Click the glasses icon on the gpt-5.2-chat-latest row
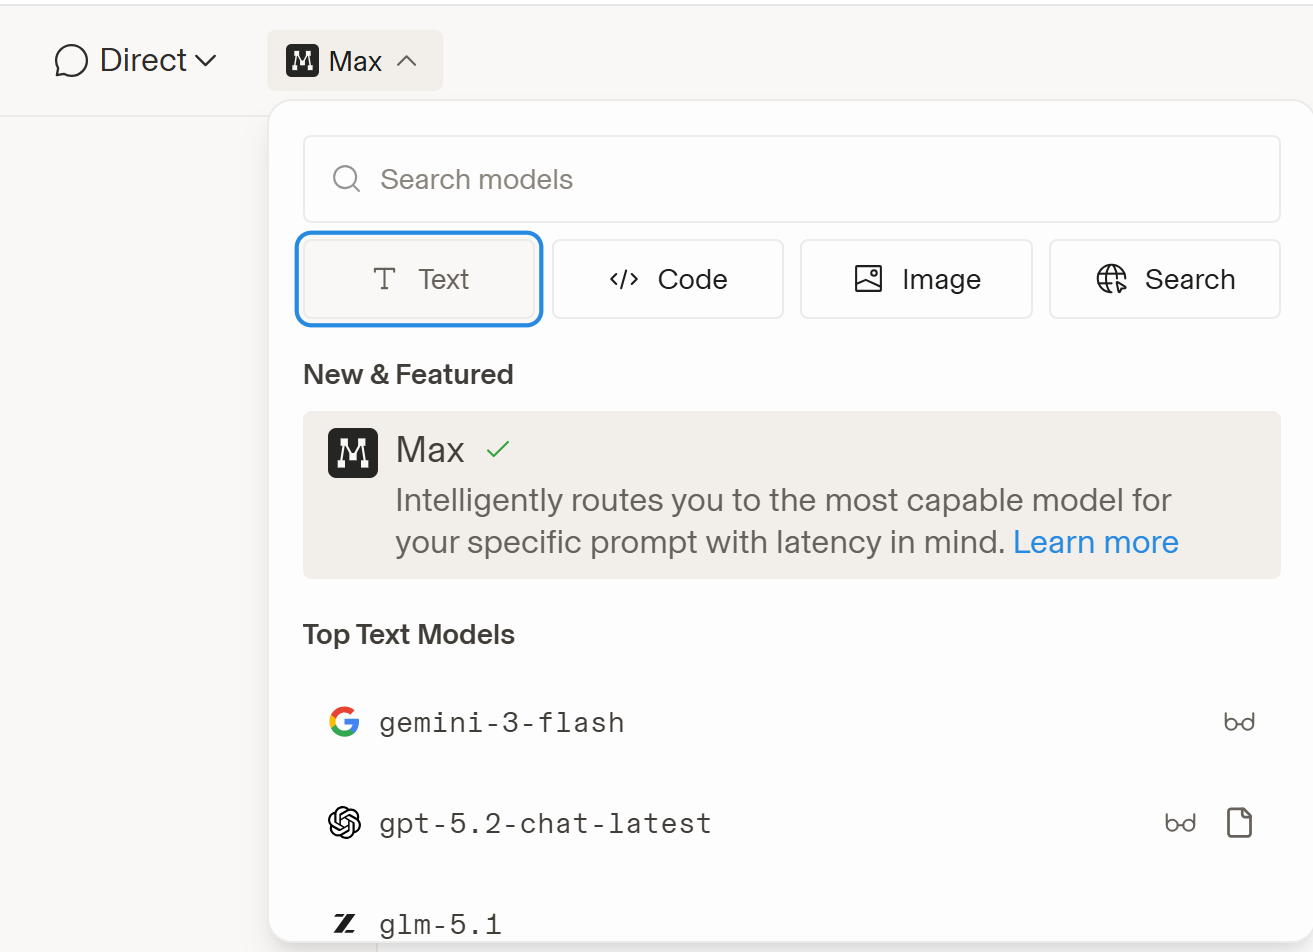 pos(1180,823)
